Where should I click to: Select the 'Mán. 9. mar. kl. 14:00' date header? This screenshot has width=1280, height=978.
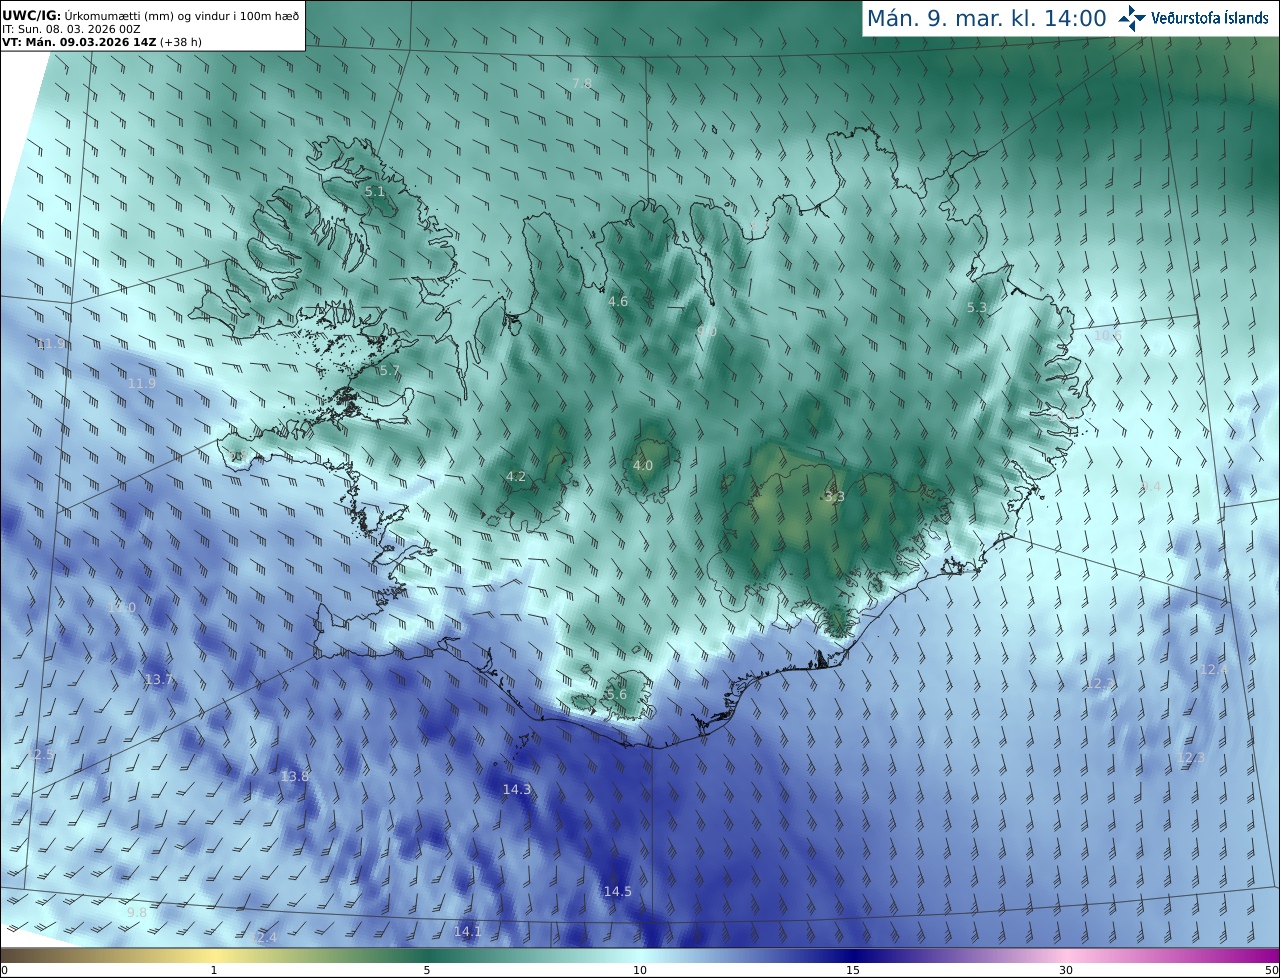point(986,18)
